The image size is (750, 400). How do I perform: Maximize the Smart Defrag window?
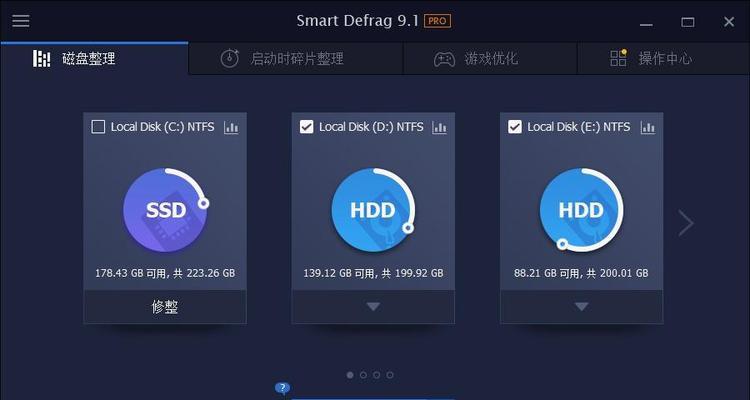pos(688,22)
